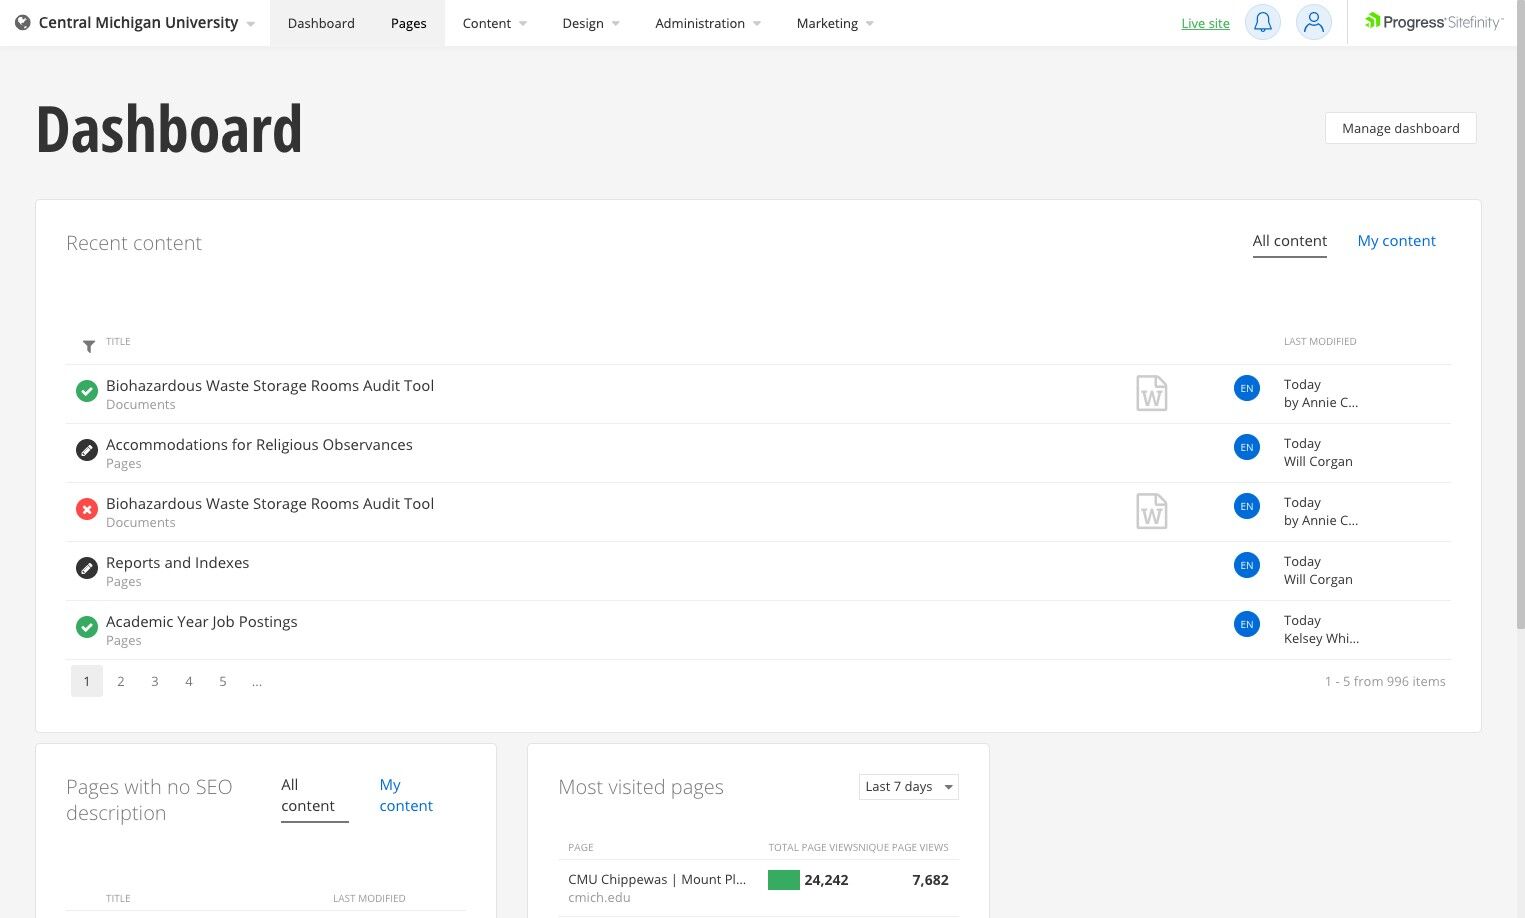Image resolution: width=1525 pixels, height=918 pixels.
Task: Click the CMU Chippewas | Mount Pl... page entry
Action: (657, 880)
